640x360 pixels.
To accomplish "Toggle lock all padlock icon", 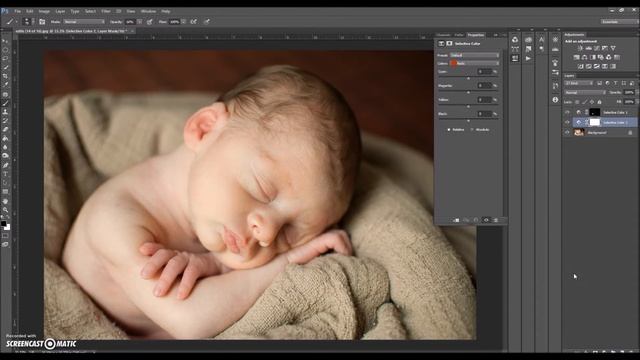I will [599, 102].
